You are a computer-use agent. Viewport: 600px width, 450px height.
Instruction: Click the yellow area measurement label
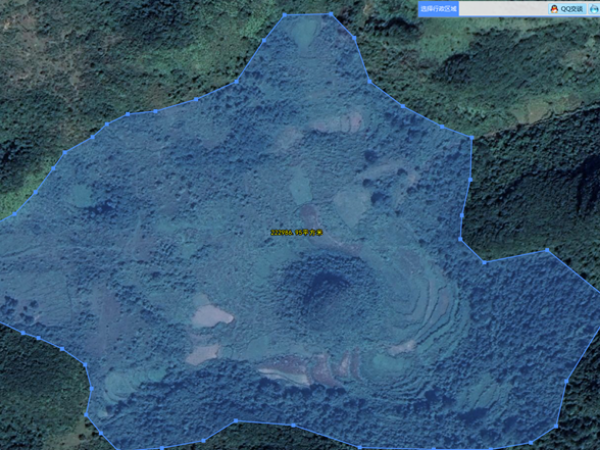(298, 232)
